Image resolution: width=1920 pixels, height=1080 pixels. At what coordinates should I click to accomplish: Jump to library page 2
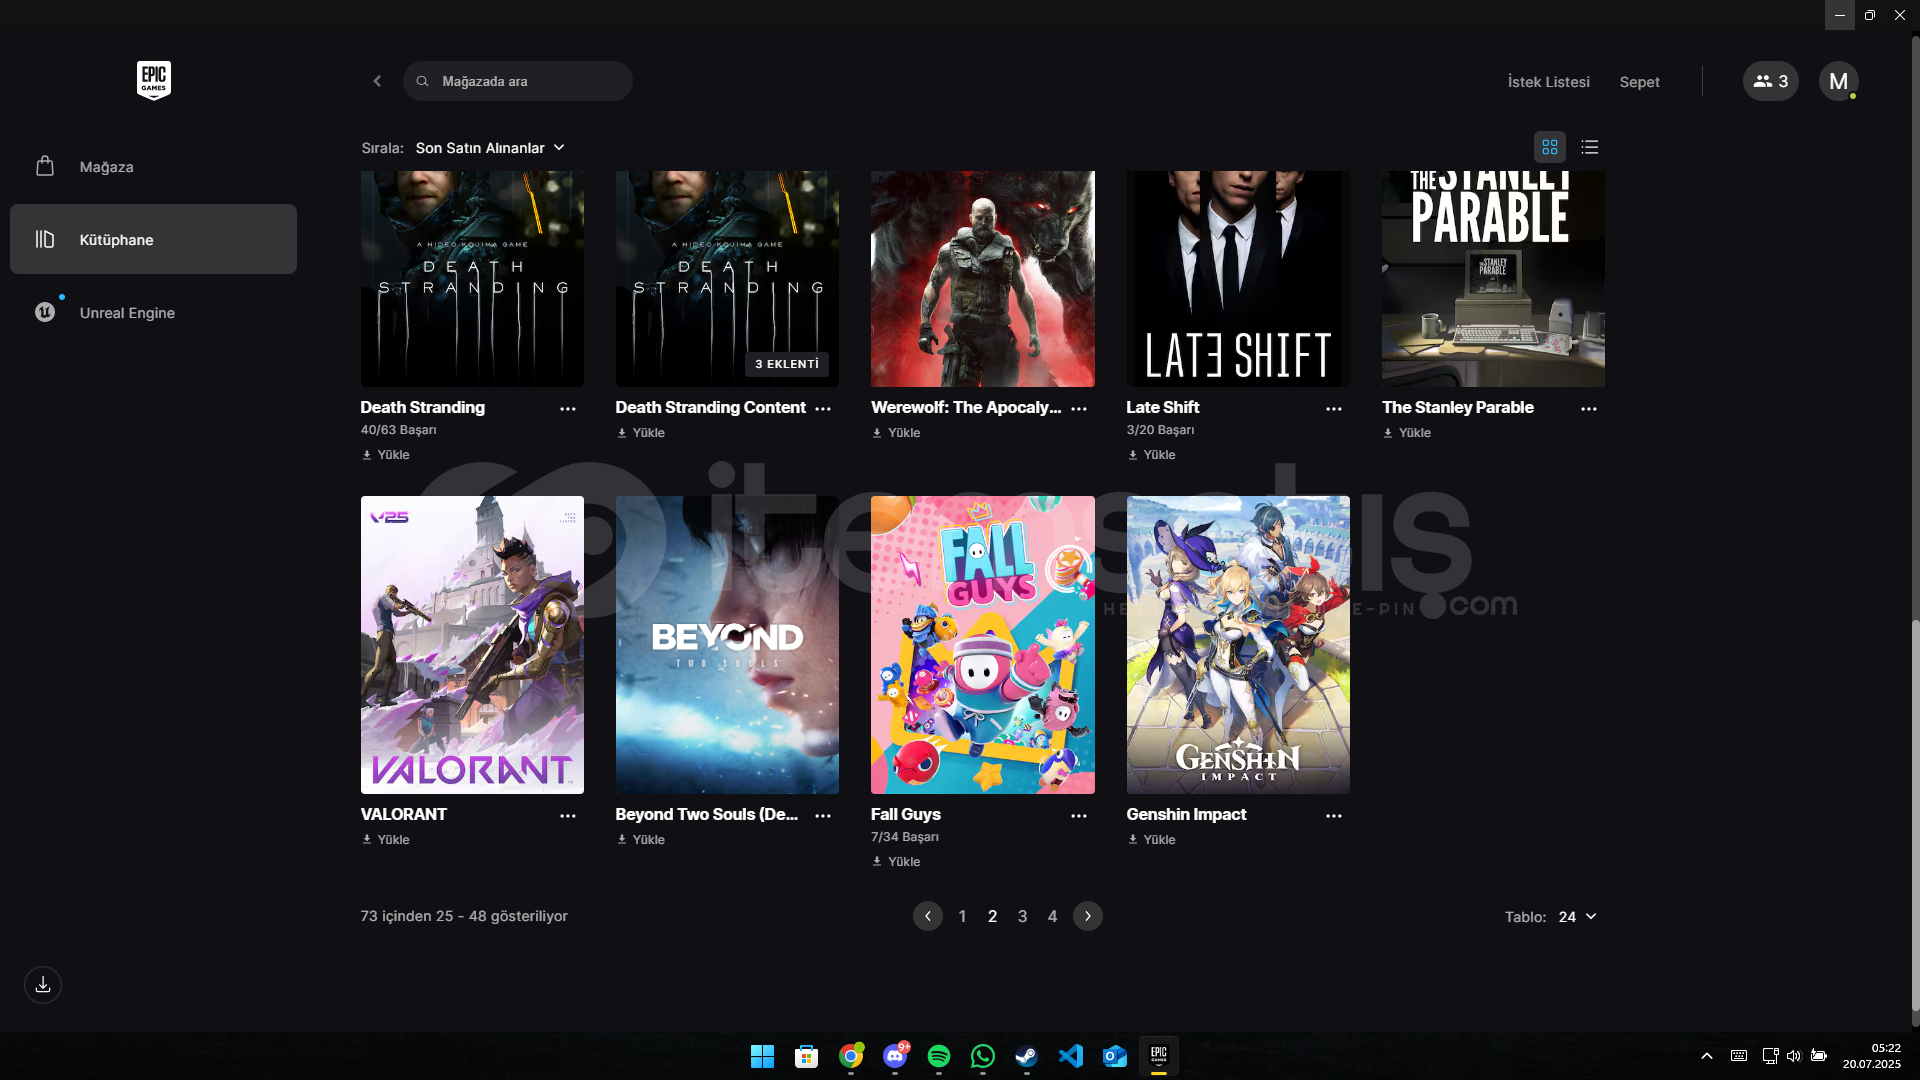tap(992, 916)
